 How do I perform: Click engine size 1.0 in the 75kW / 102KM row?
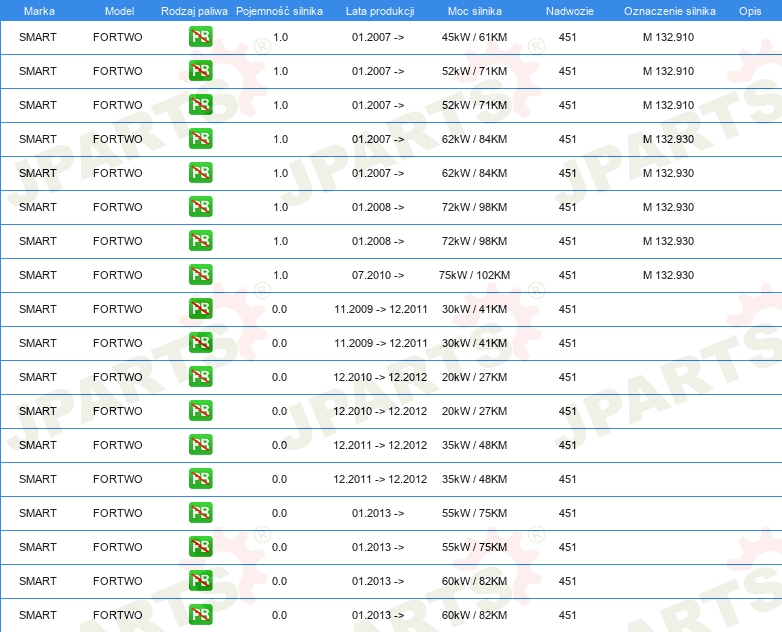click(280, 275)
